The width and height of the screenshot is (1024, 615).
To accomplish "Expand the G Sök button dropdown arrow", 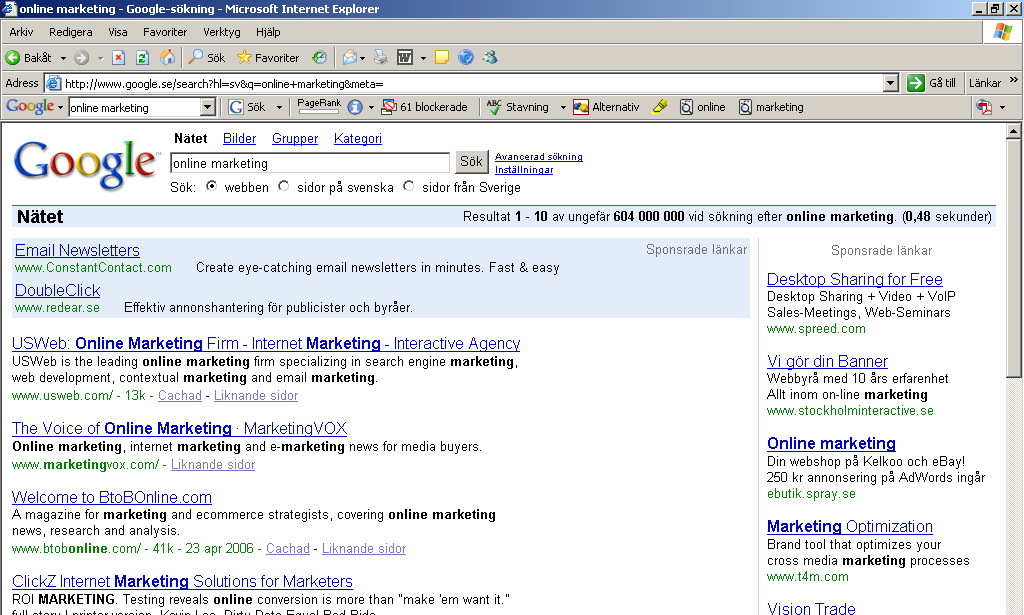I will [280, 107].
